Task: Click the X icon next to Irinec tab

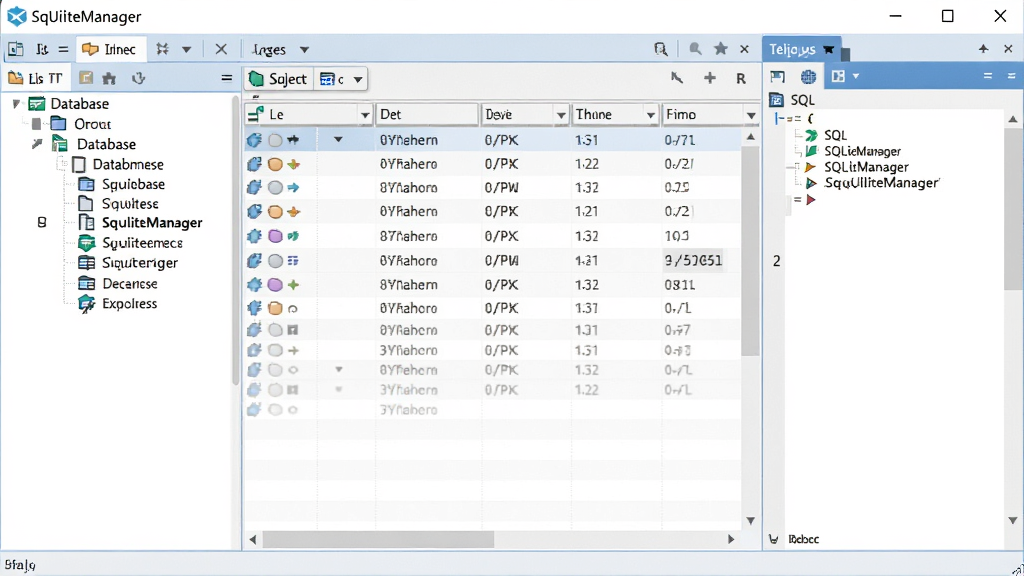Action: pyautogui.click(x=221, y=49)
